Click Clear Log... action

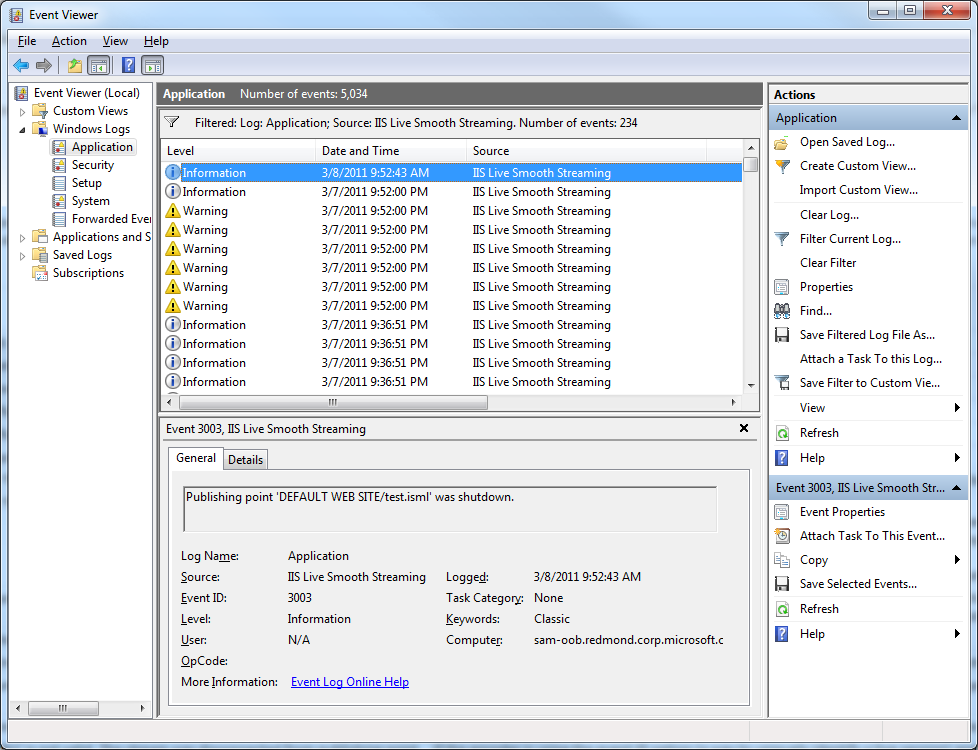pos(830,215)
